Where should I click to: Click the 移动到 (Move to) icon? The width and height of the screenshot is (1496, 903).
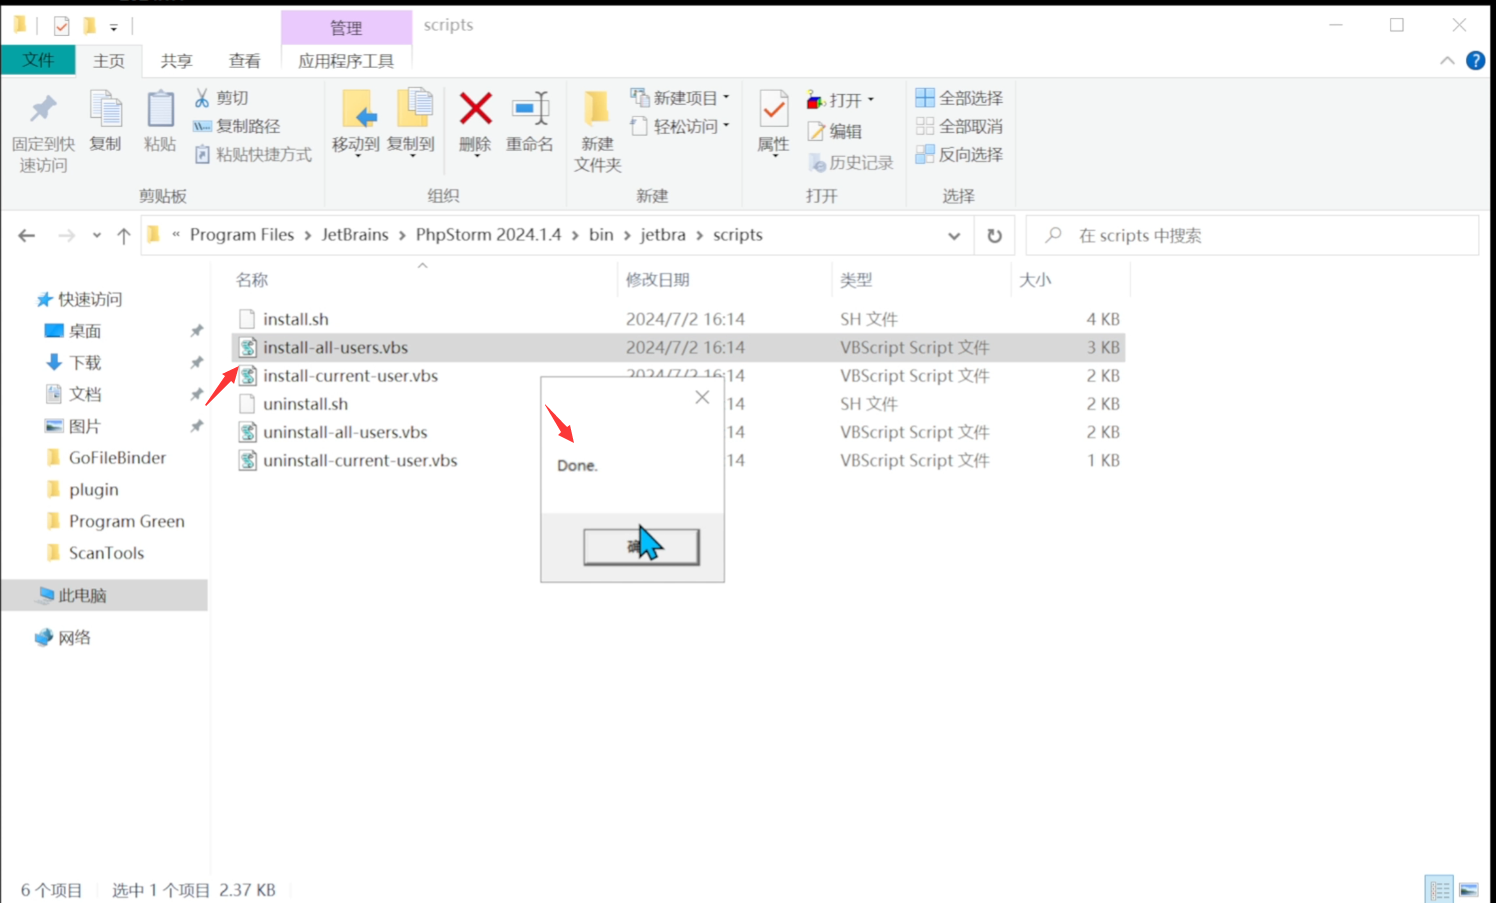(357, 109)
